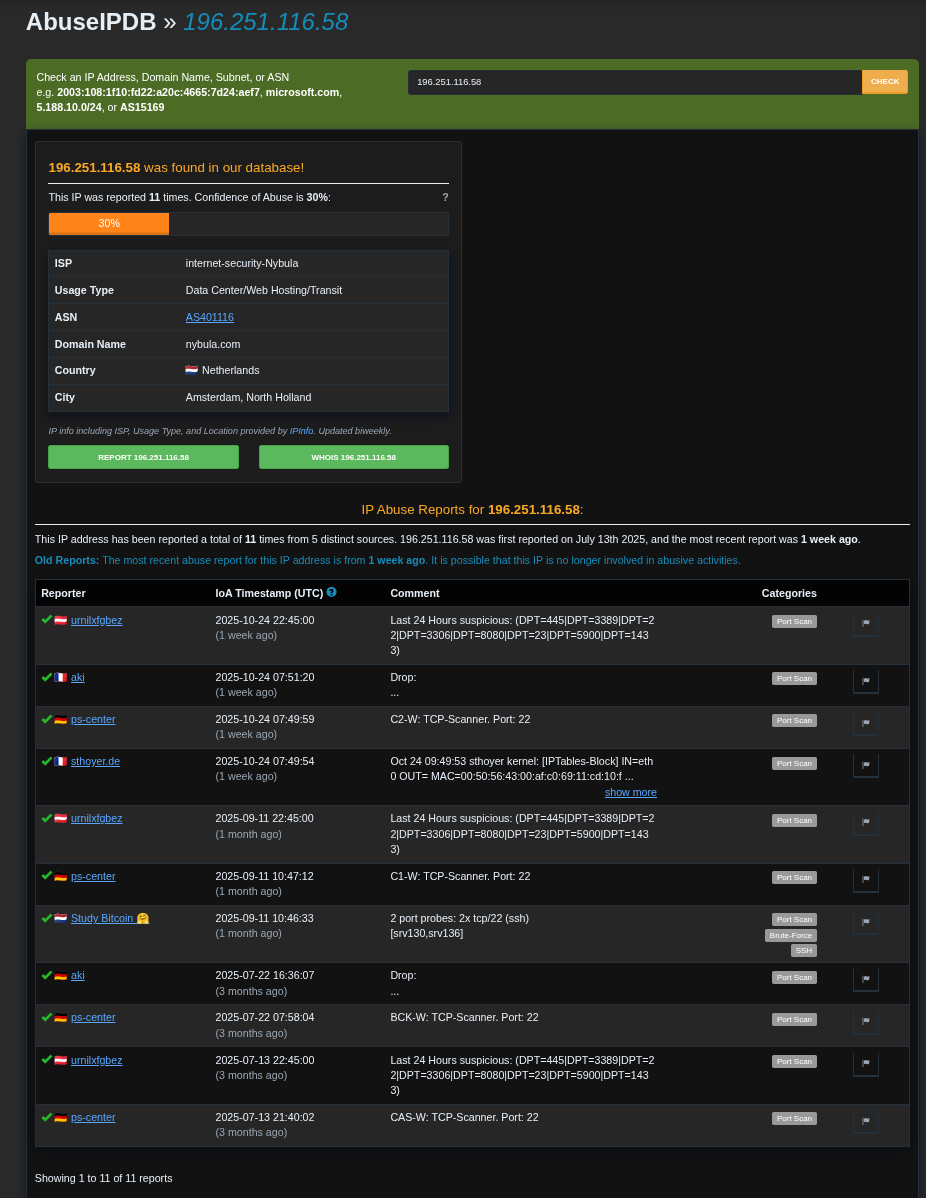Image resolution: width=926 pixels, height=1198 pixels.
Task: Open Study Bitcoin reporter profile
Action: click(102, 918)
